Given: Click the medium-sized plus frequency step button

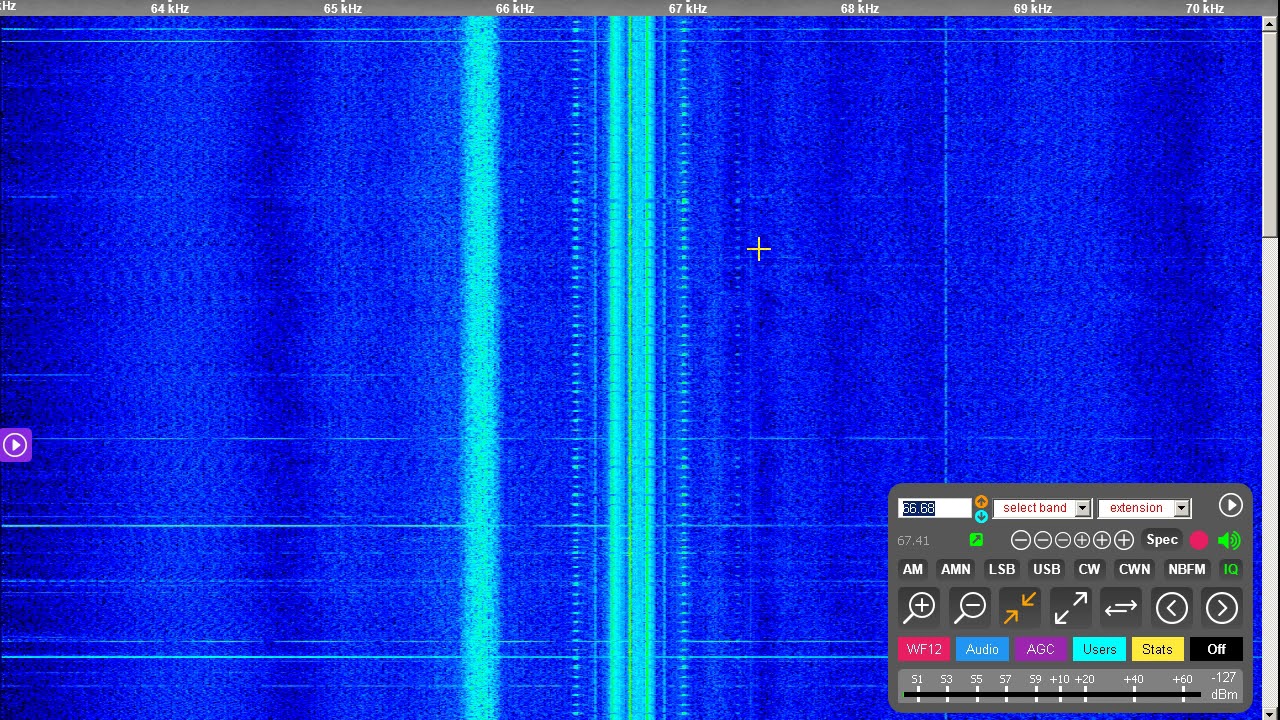Looking at the screenshot, I should pyautogui.click(x=1101, y=540).
